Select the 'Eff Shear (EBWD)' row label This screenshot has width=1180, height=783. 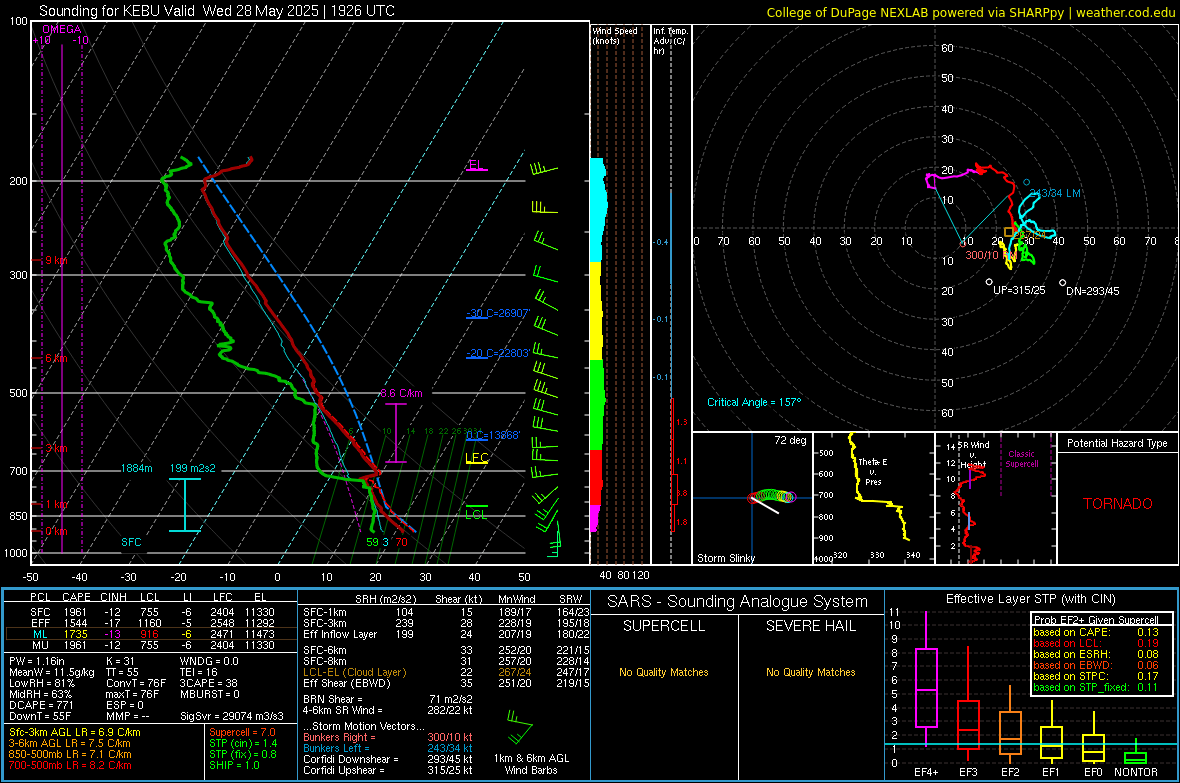tap(347, 684)
